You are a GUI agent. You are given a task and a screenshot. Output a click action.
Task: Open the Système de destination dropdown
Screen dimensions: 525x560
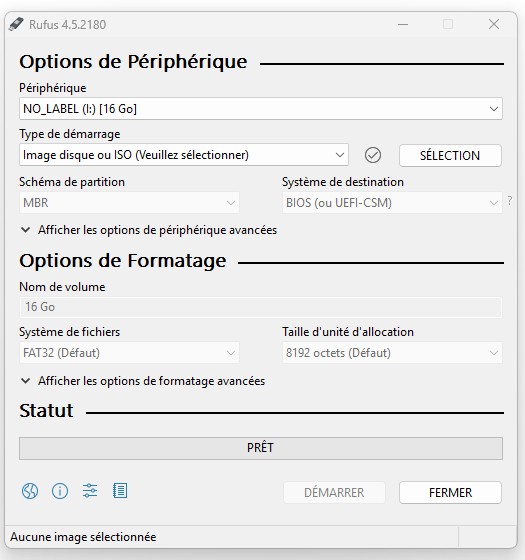click(392, 202)
